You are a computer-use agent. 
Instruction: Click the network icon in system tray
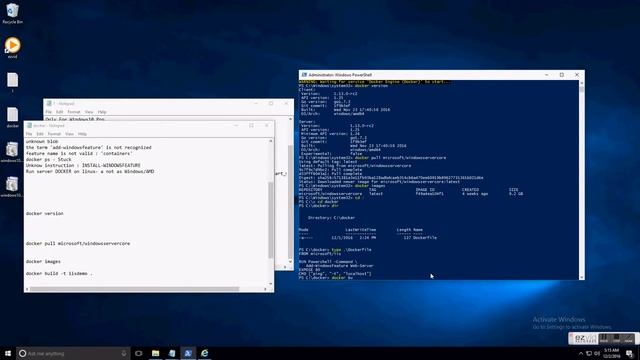click(589, 353)
